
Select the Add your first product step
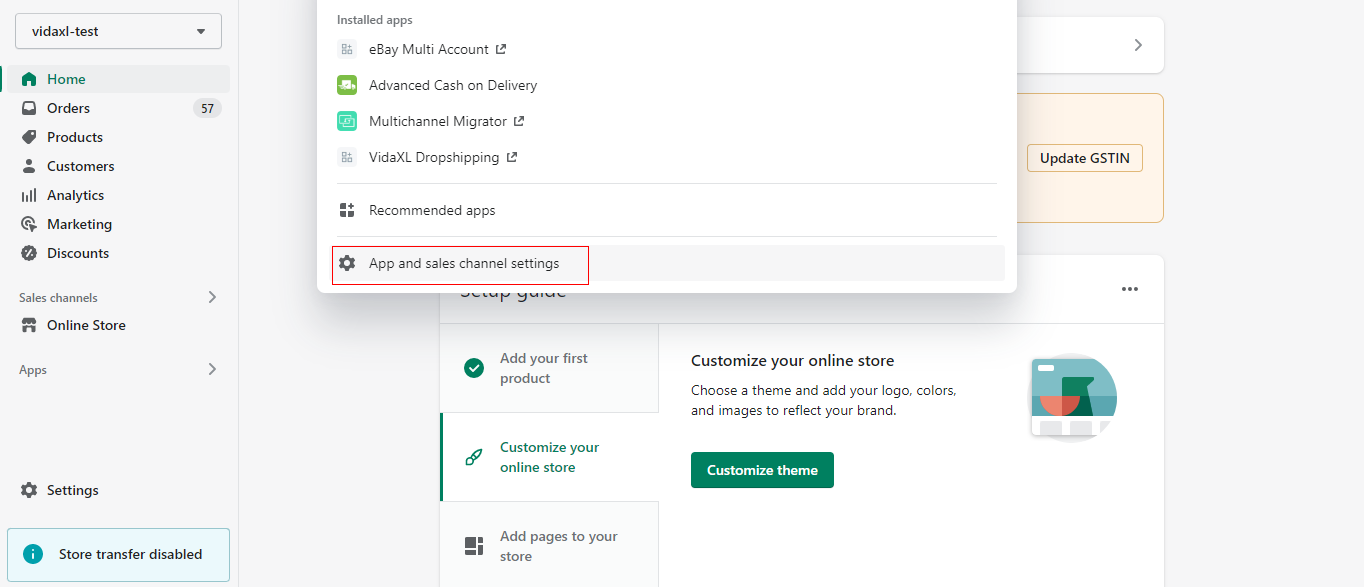click(549, 368)
